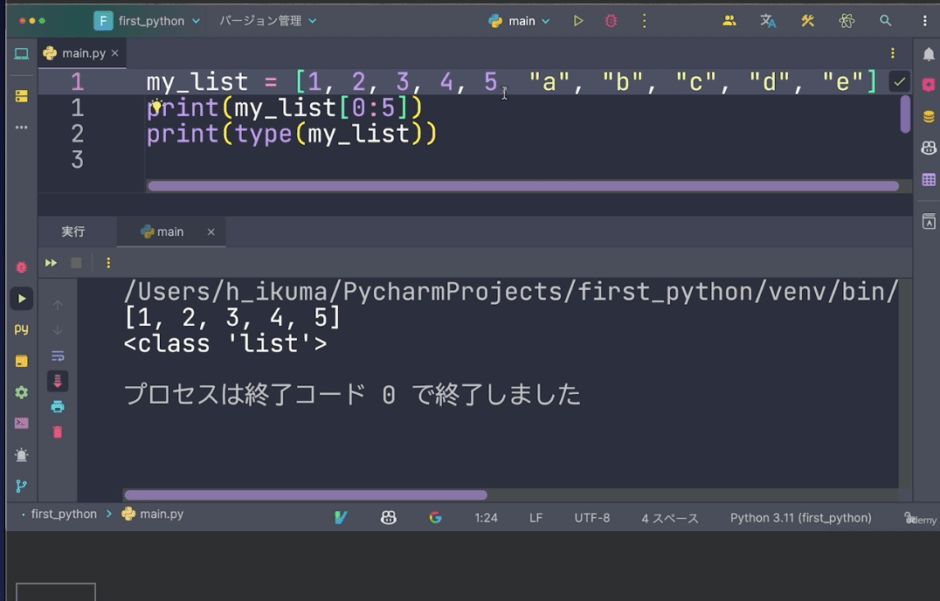Image resolution: width=940 pixels, height=601 pixels.
Task: Show more tool windows ellipsis
Action: [x=22, y=127]
